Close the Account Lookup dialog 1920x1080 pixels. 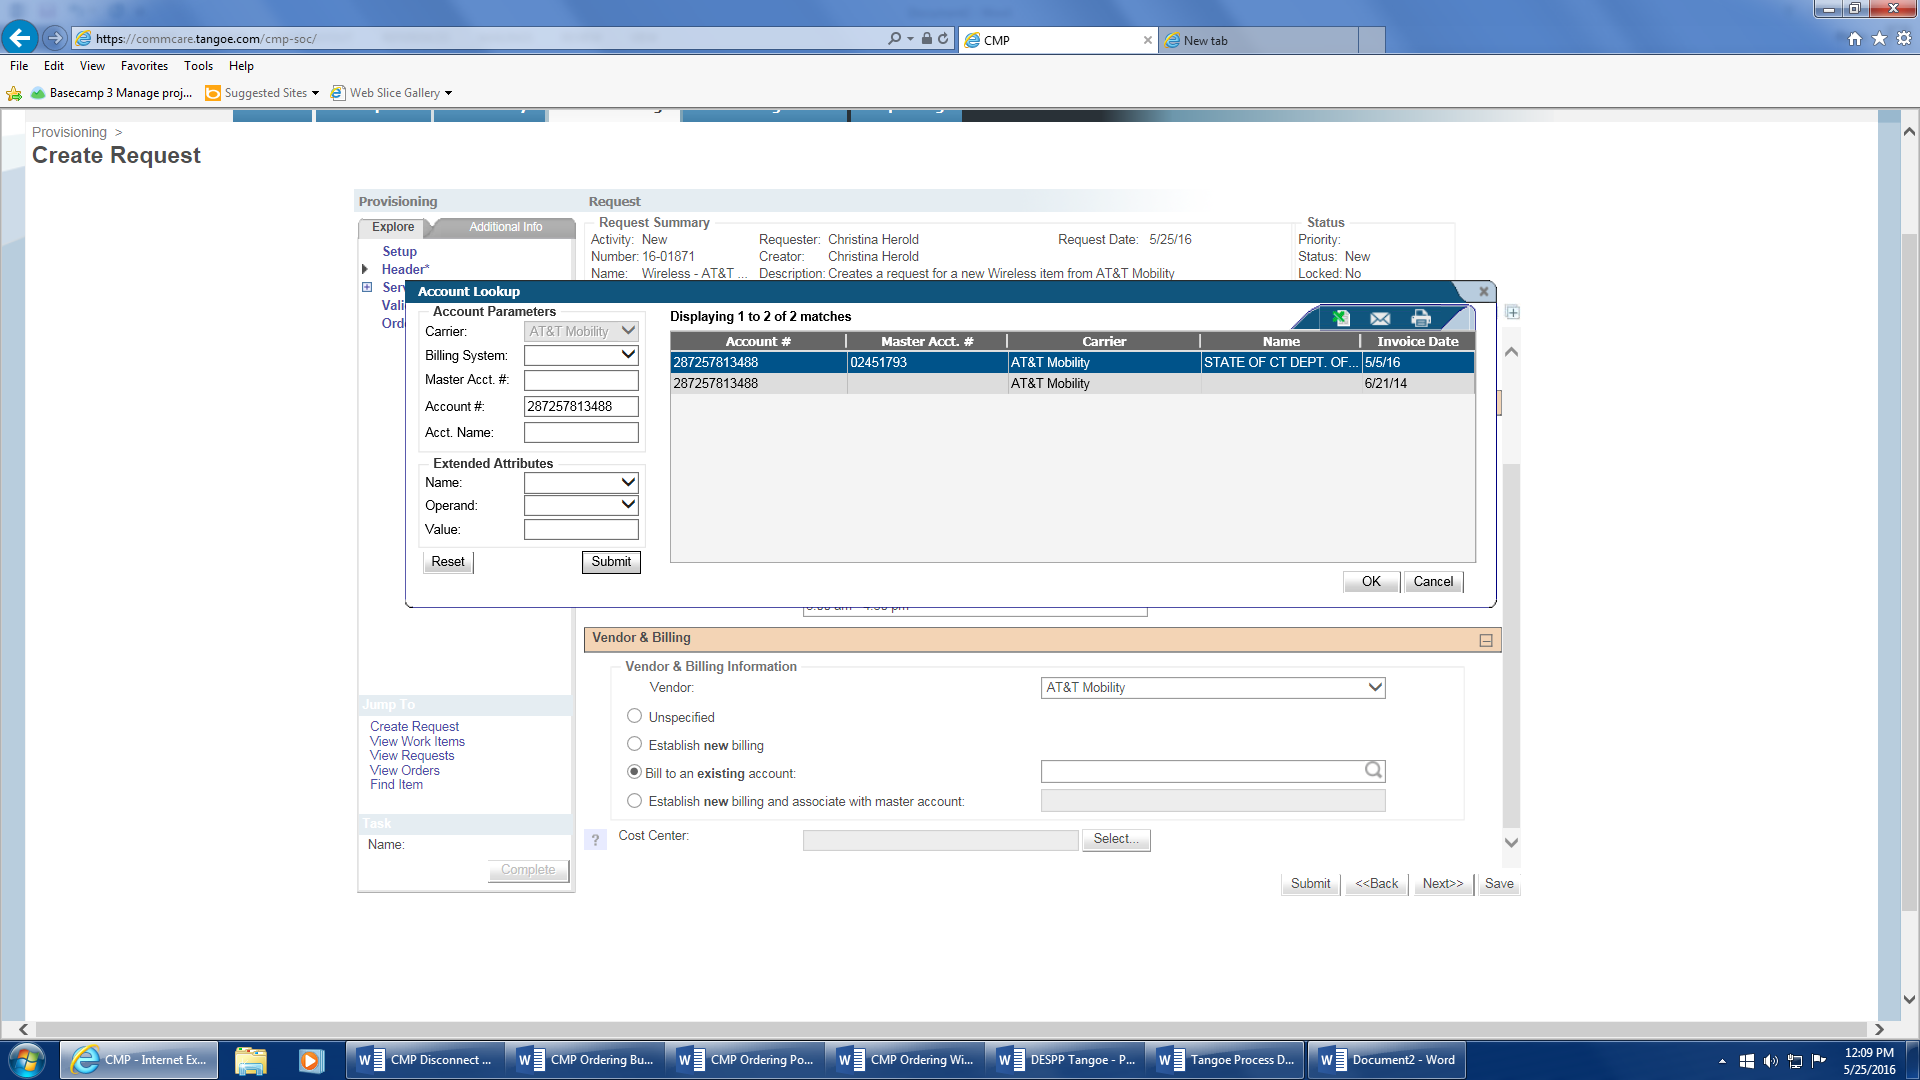coord(1484,291)
